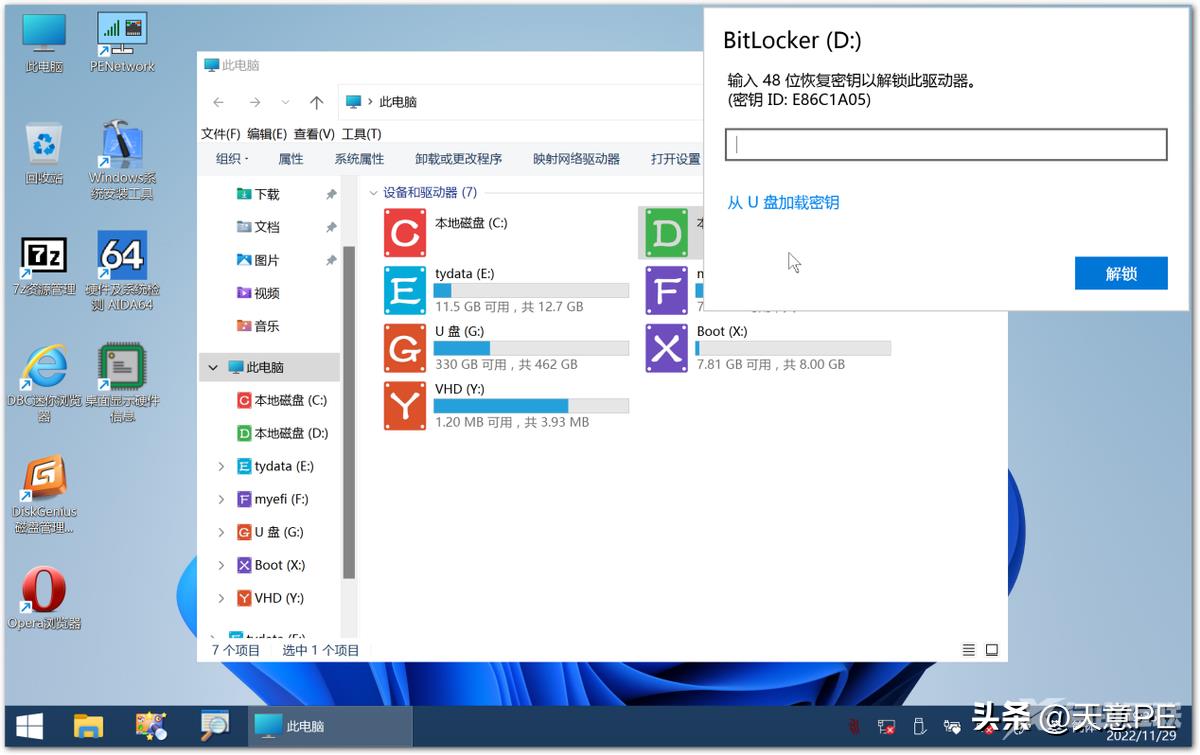Open the 组织 dropdown menu

click(232, 159)
